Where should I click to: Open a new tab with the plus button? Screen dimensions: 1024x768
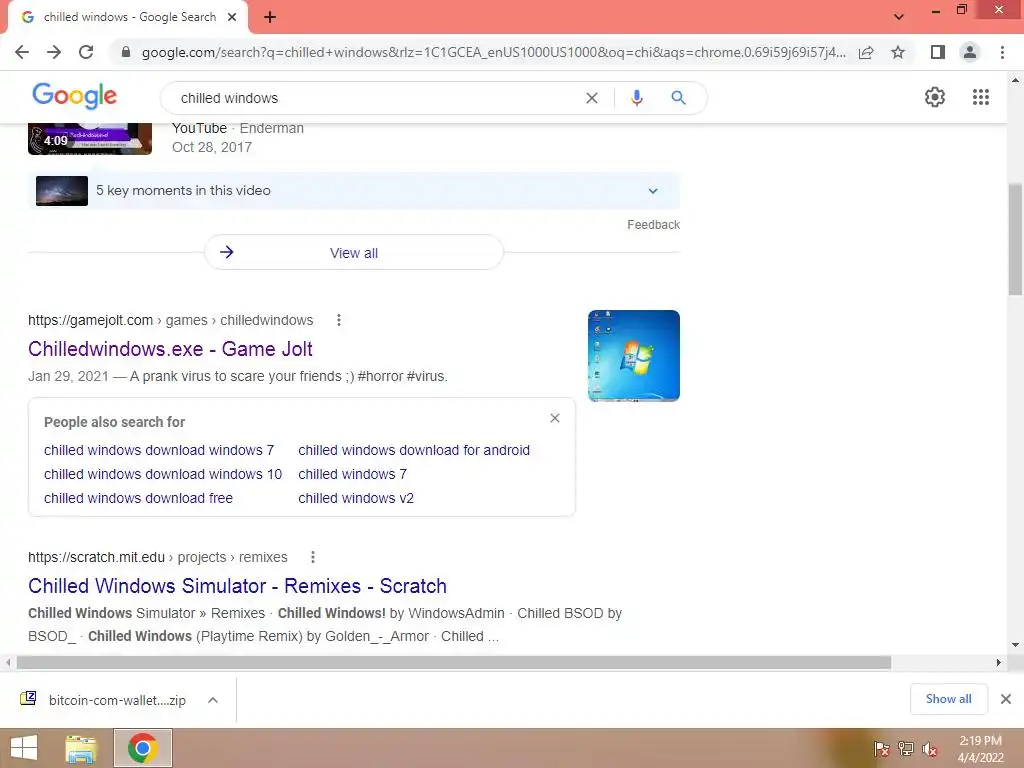pos(270,18)
